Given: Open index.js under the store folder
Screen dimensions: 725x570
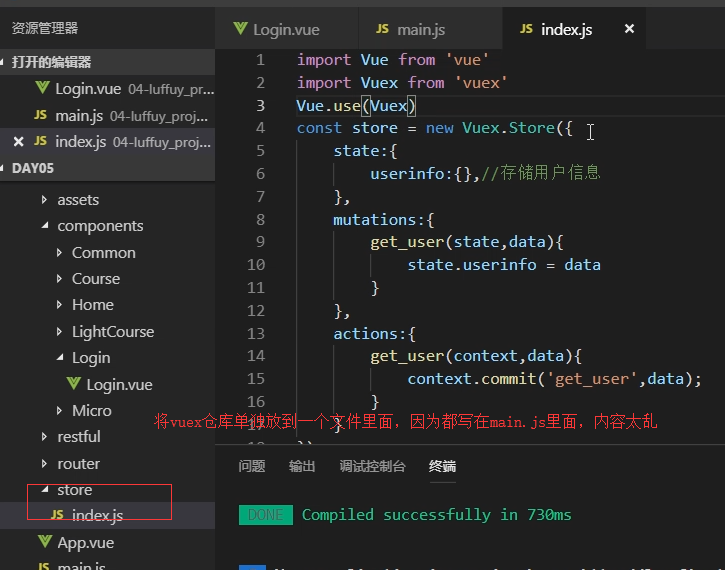Looking at the screenshot, I should point(107,515).
